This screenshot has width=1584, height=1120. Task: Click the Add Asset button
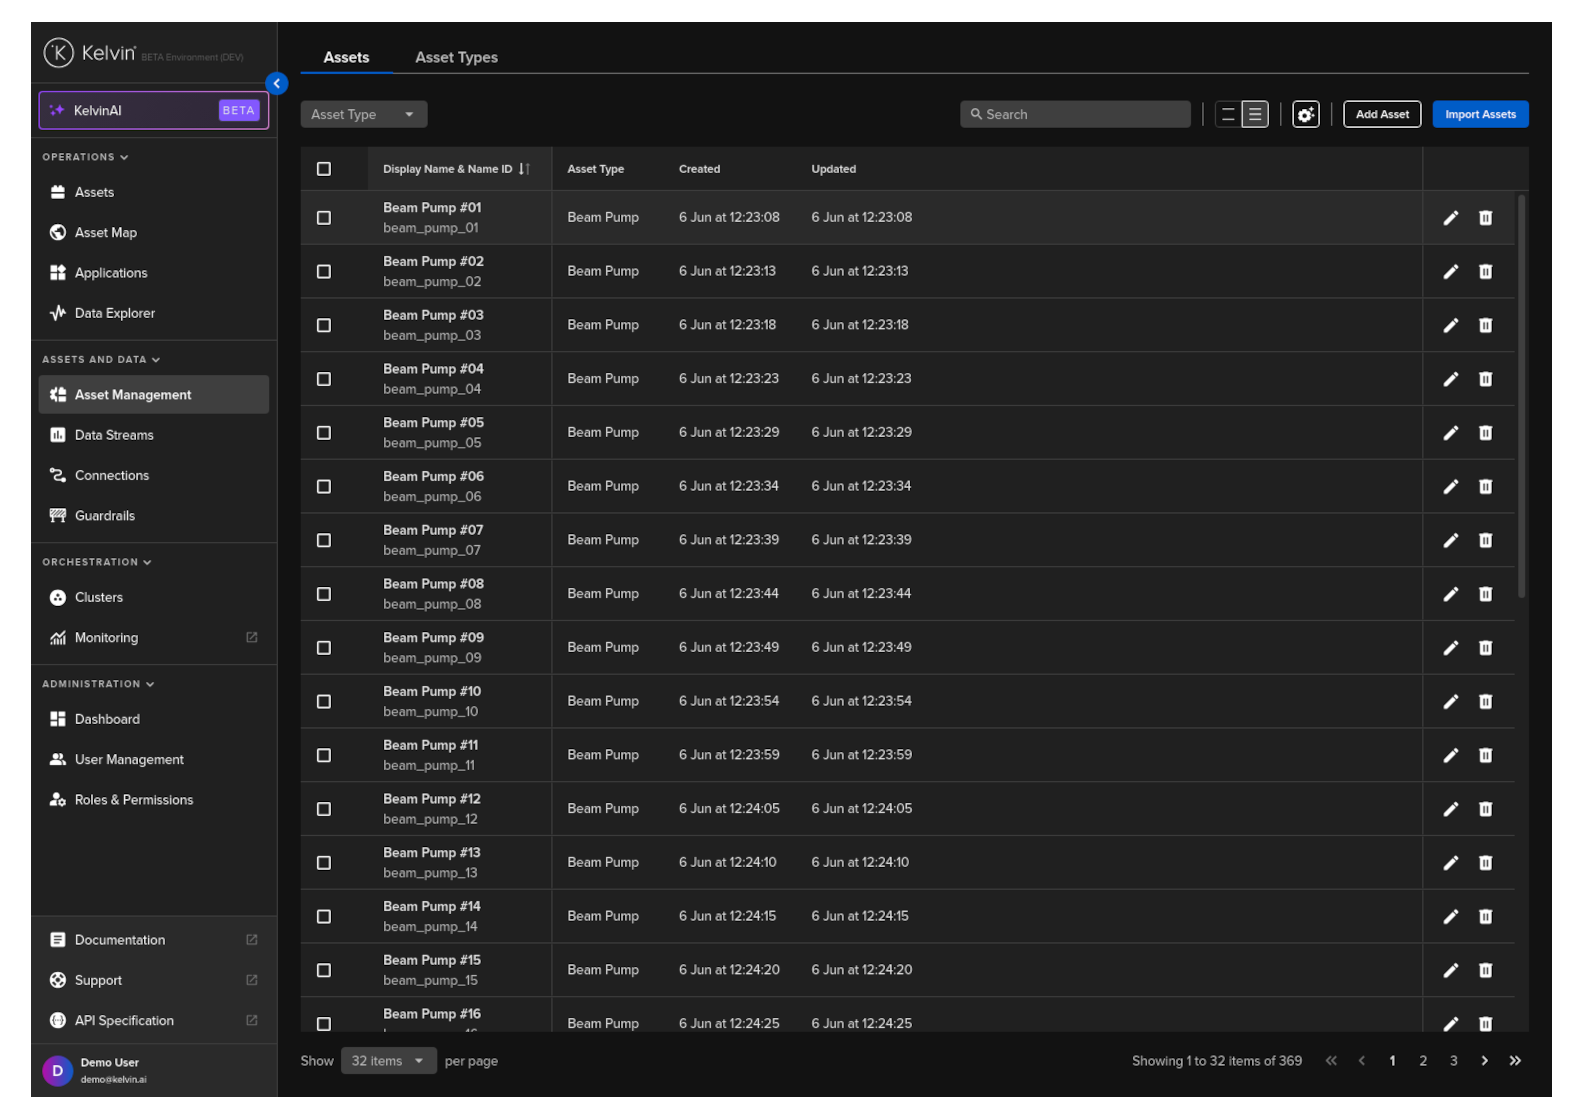coord(1381,115)
